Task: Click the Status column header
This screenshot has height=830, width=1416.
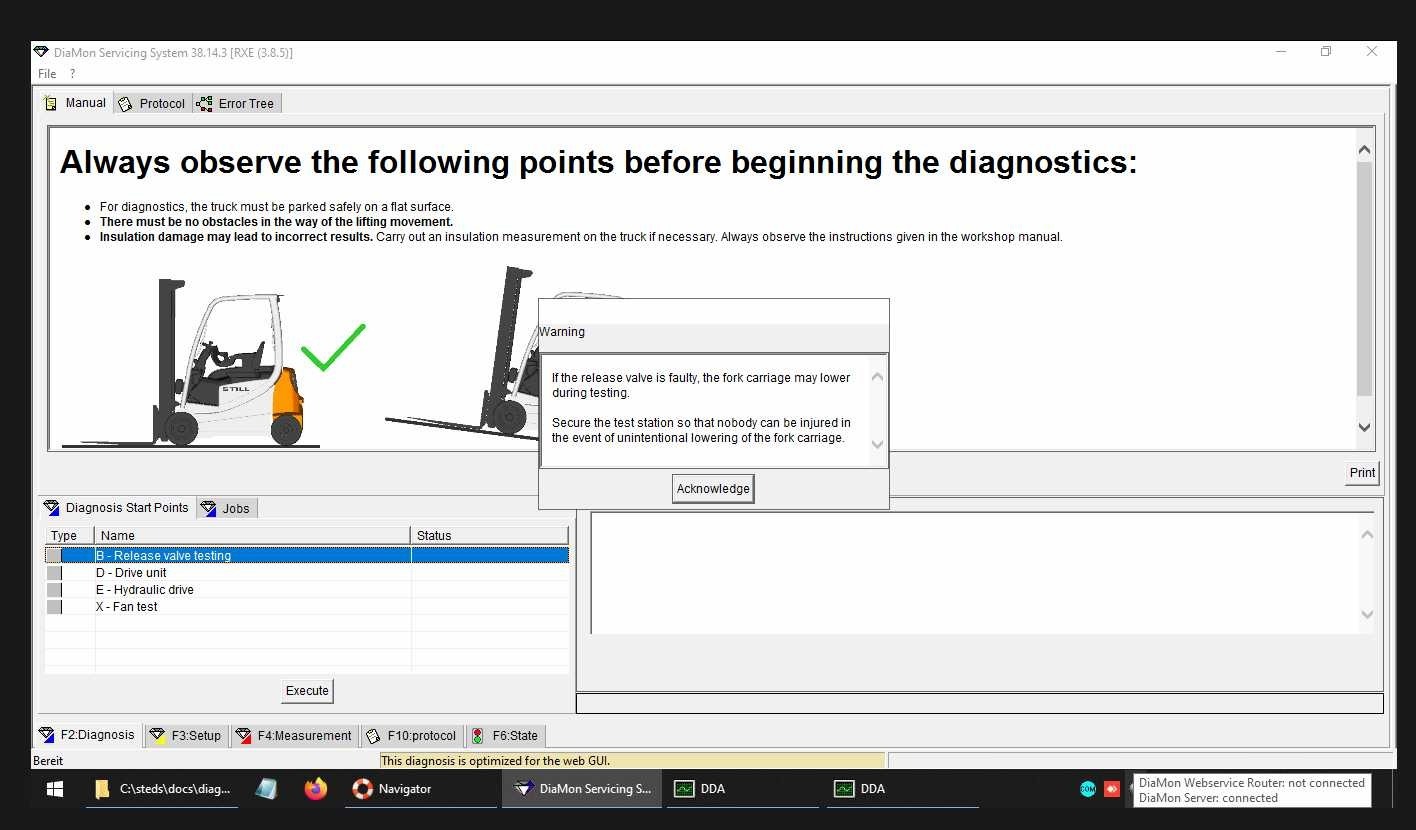Action: click(490, 536)
